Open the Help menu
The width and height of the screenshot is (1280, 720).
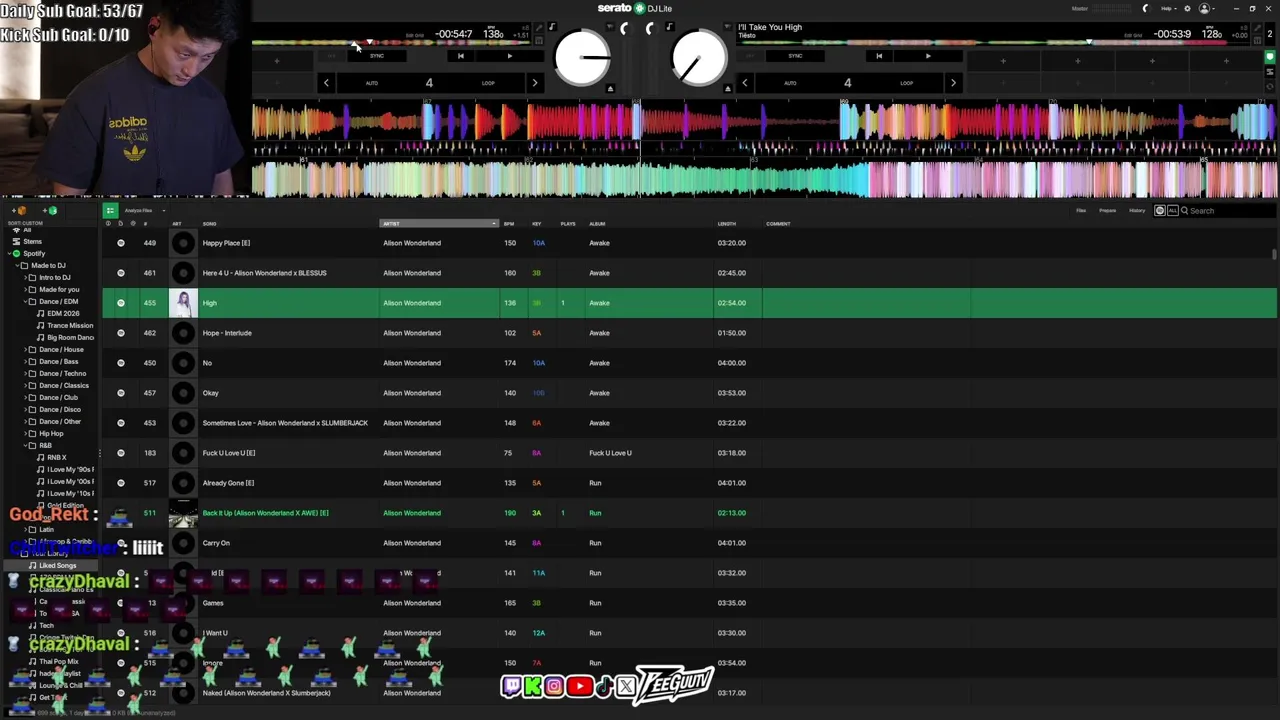[1167, 8]
